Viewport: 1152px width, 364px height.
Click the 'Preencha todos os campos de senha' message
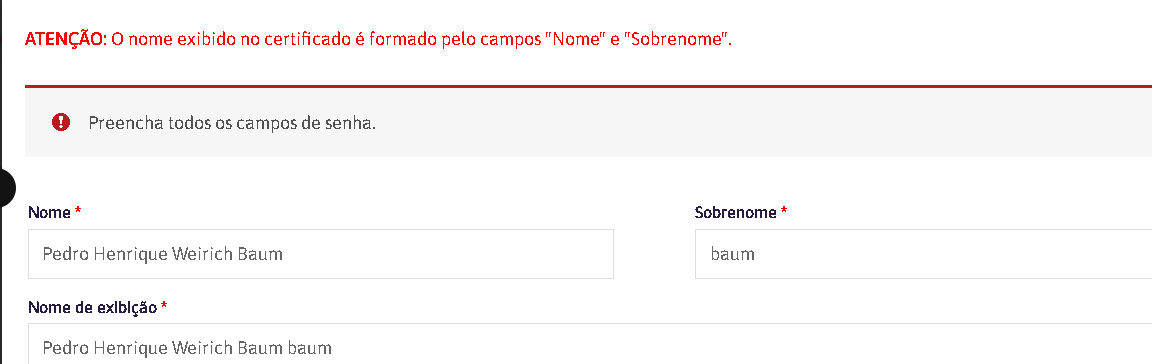tap(232, 123)
